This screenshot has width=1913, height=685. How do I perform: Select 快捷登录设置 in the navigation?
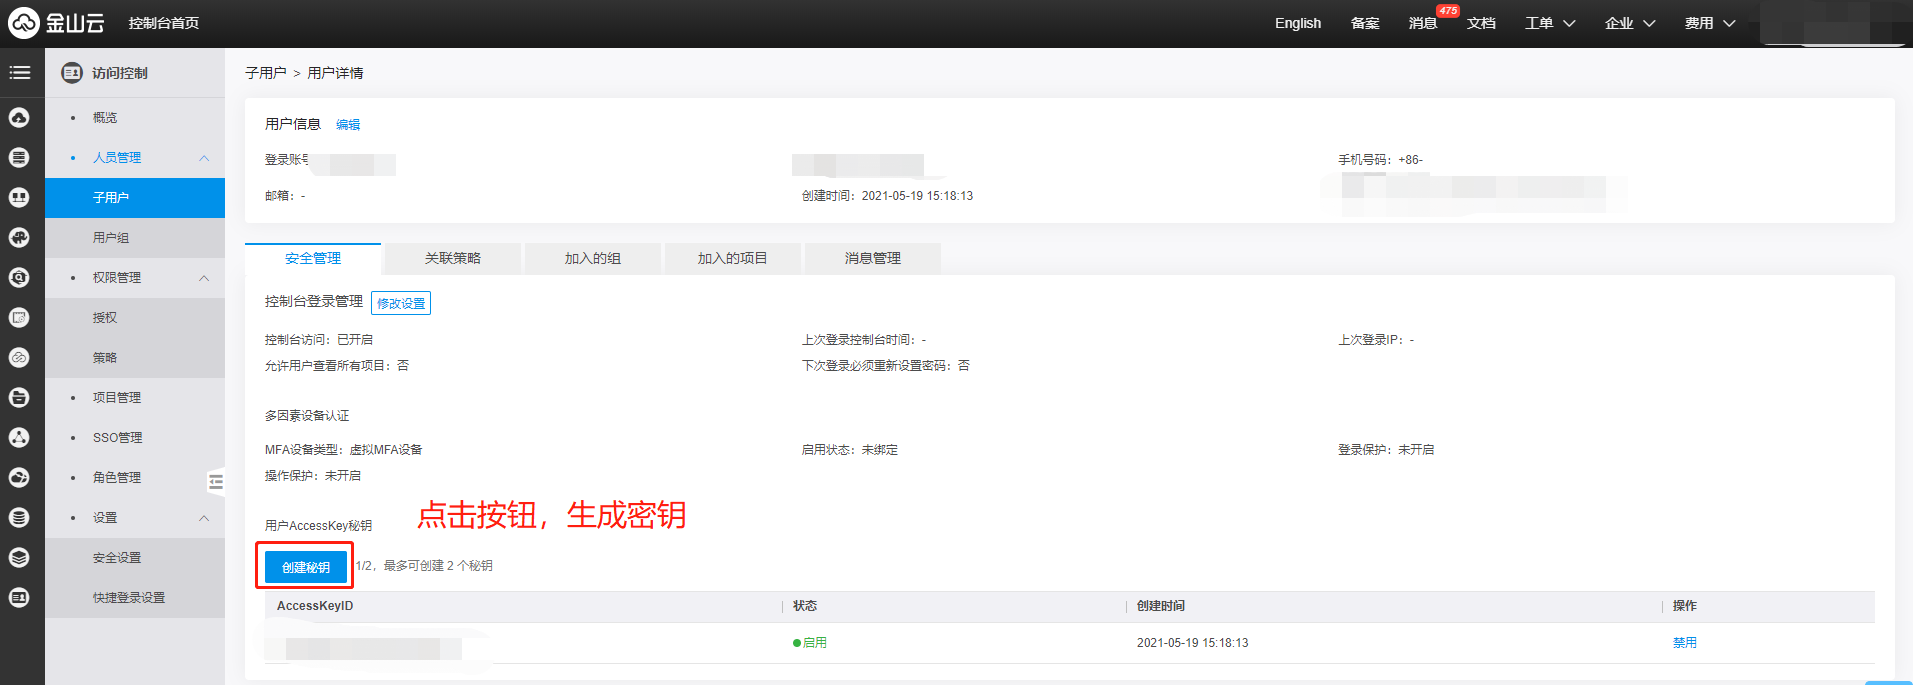135,598
